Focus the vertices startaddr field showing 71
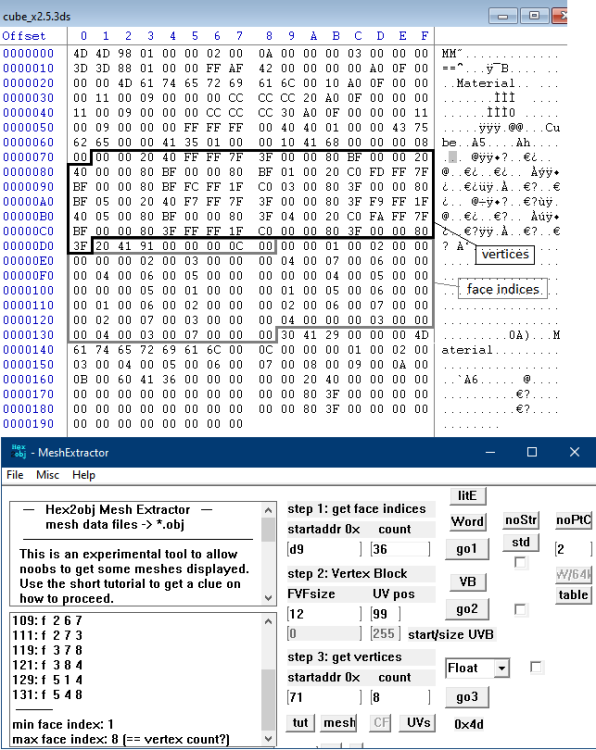596x750 pixels. (x=324, y=697)
